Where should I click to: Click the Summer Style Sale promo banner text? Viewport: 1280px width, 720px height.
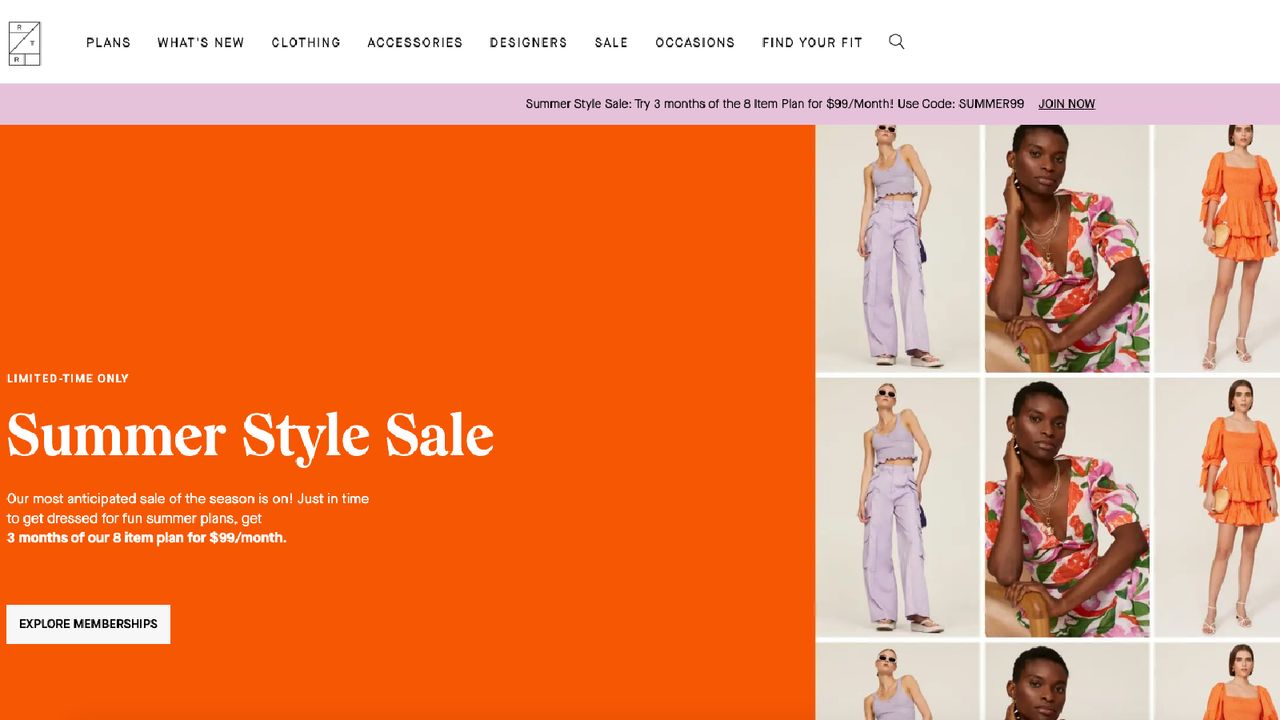click(776, 103)
